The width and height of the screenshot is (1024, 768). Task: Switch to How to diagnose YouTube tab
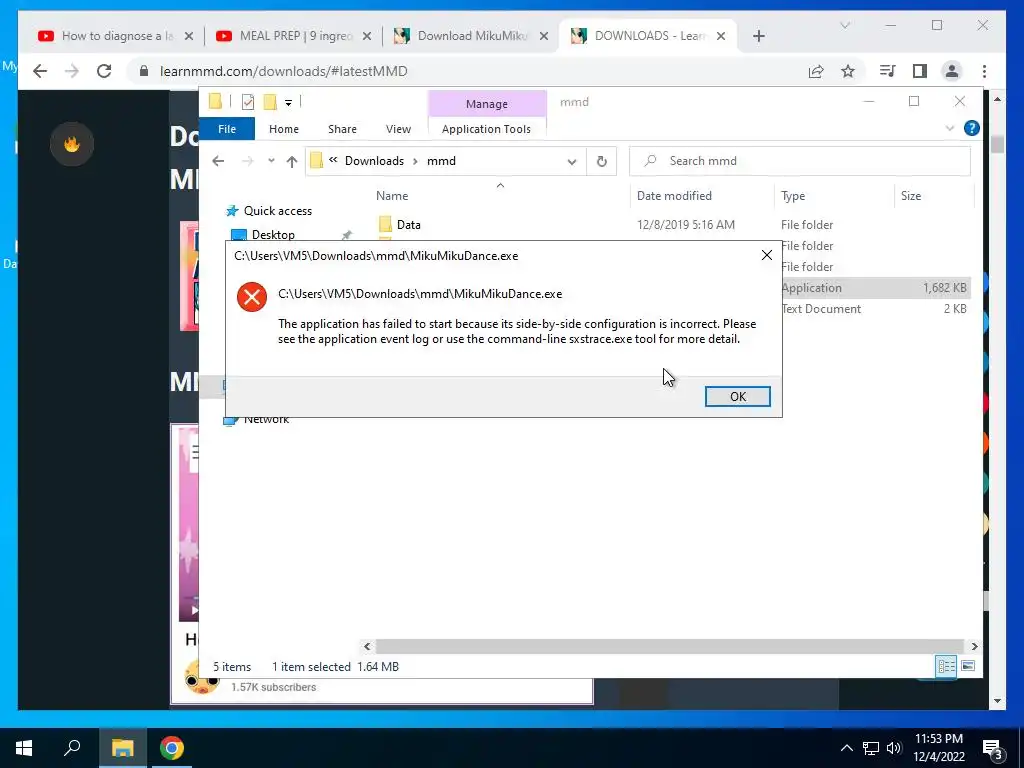(x=116, y=36)
